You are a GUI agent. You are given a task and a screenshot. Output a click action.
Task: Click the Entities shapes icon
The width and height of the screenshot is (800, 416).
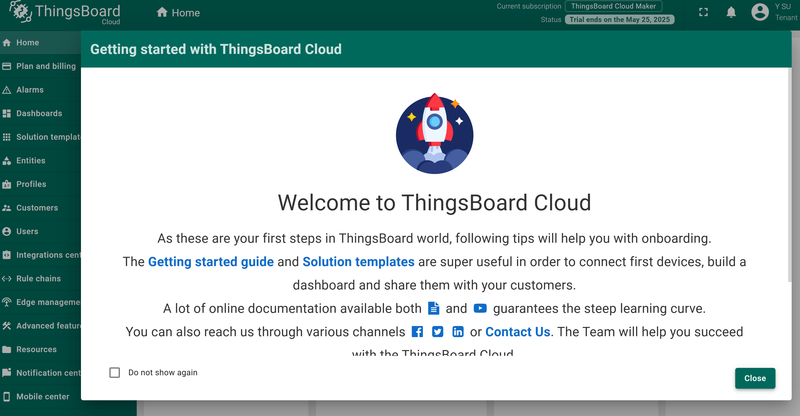coord(7,161)
